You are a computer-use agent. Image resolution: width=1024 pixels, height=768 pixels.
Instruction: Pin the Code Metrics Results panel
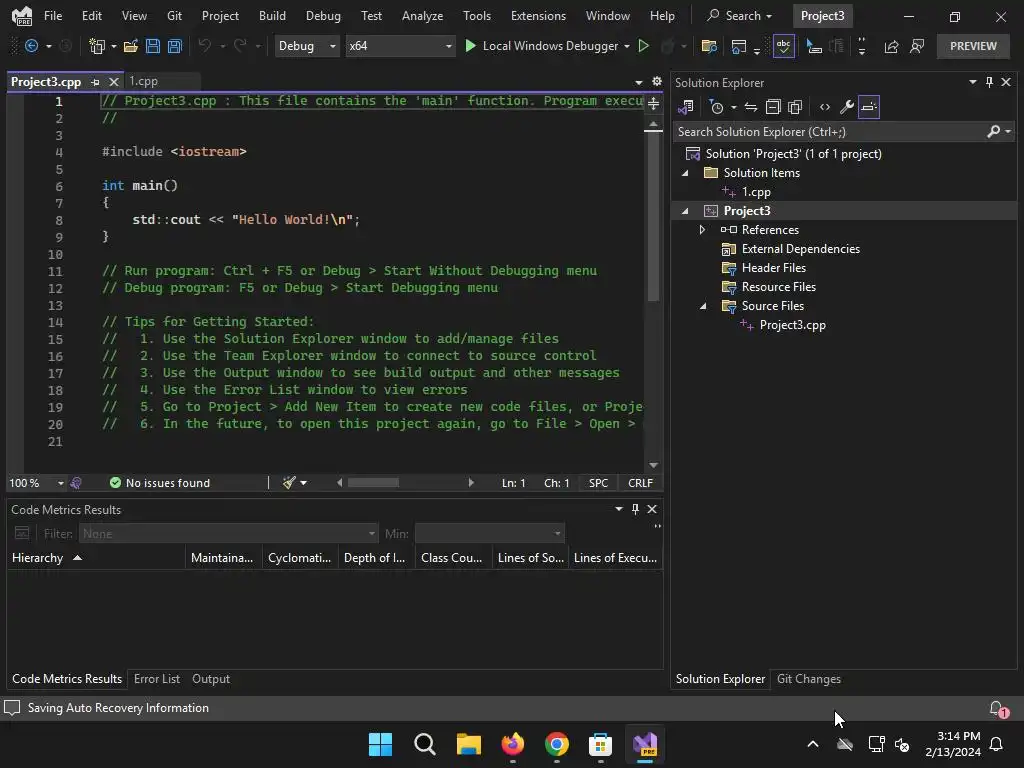[635, 509]
